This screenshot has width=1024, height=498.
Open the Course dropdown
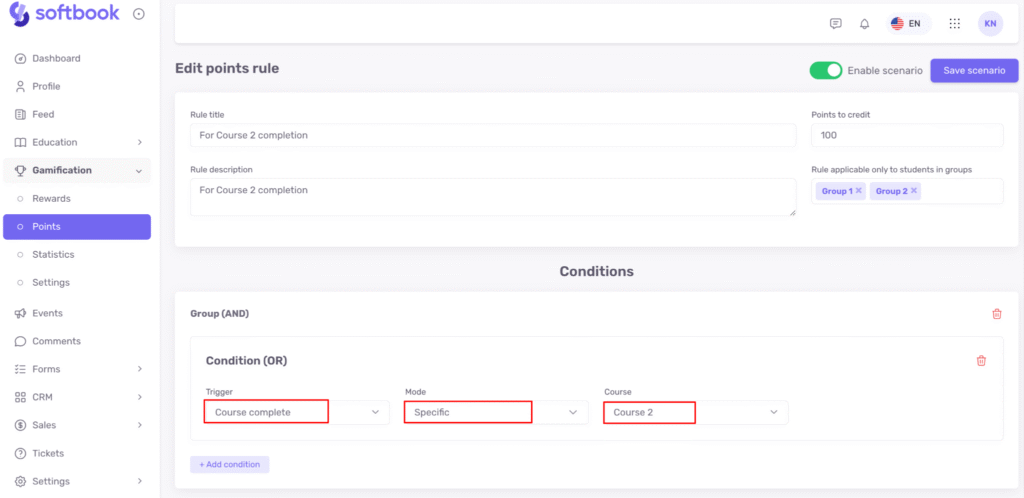(x=695, y=412)
